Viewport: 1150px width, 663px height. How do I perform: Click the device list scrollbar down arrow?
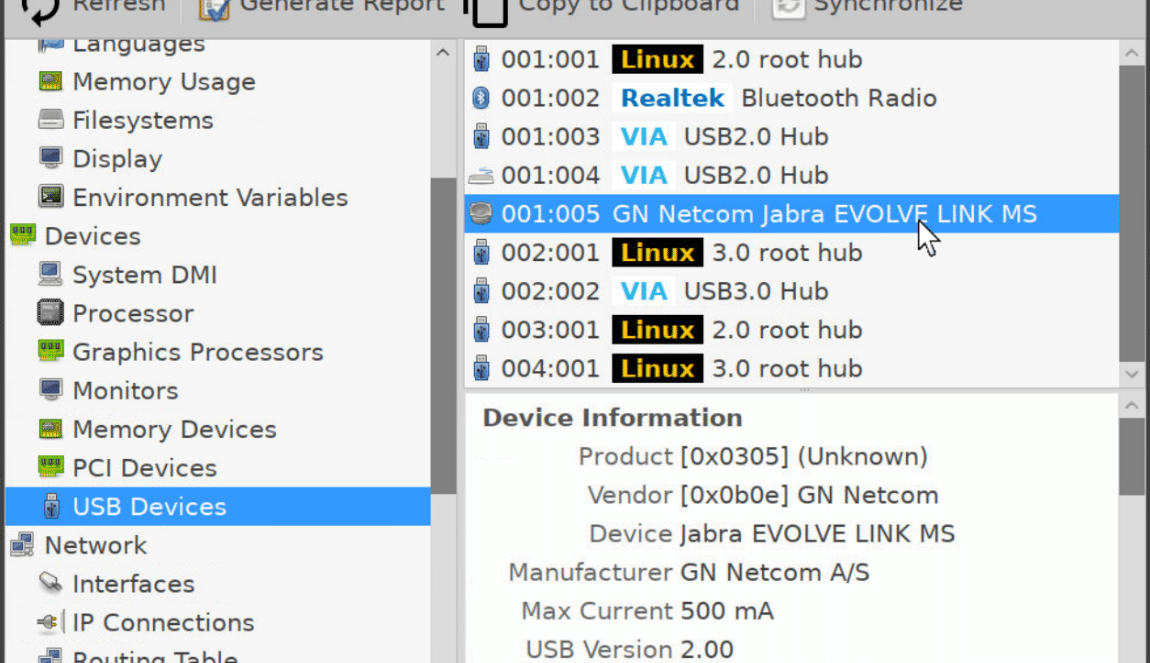pyautogui.click(x=1132, y=374)
